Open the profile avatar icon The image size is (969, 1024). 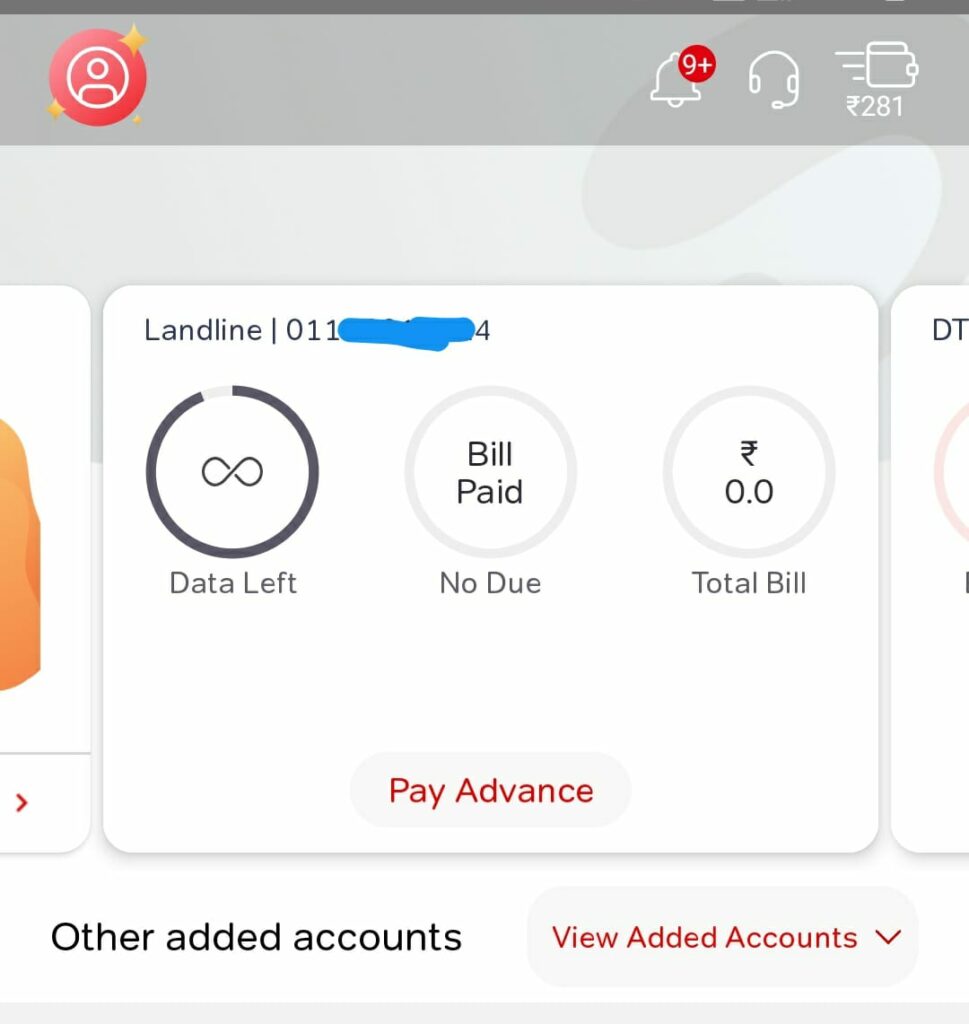[x=98, y=77]
